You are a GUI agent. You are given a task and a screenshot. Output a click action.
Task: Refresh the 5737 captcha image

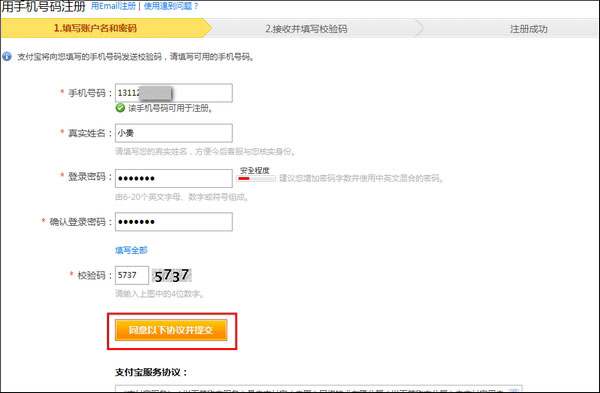(172, 275)
